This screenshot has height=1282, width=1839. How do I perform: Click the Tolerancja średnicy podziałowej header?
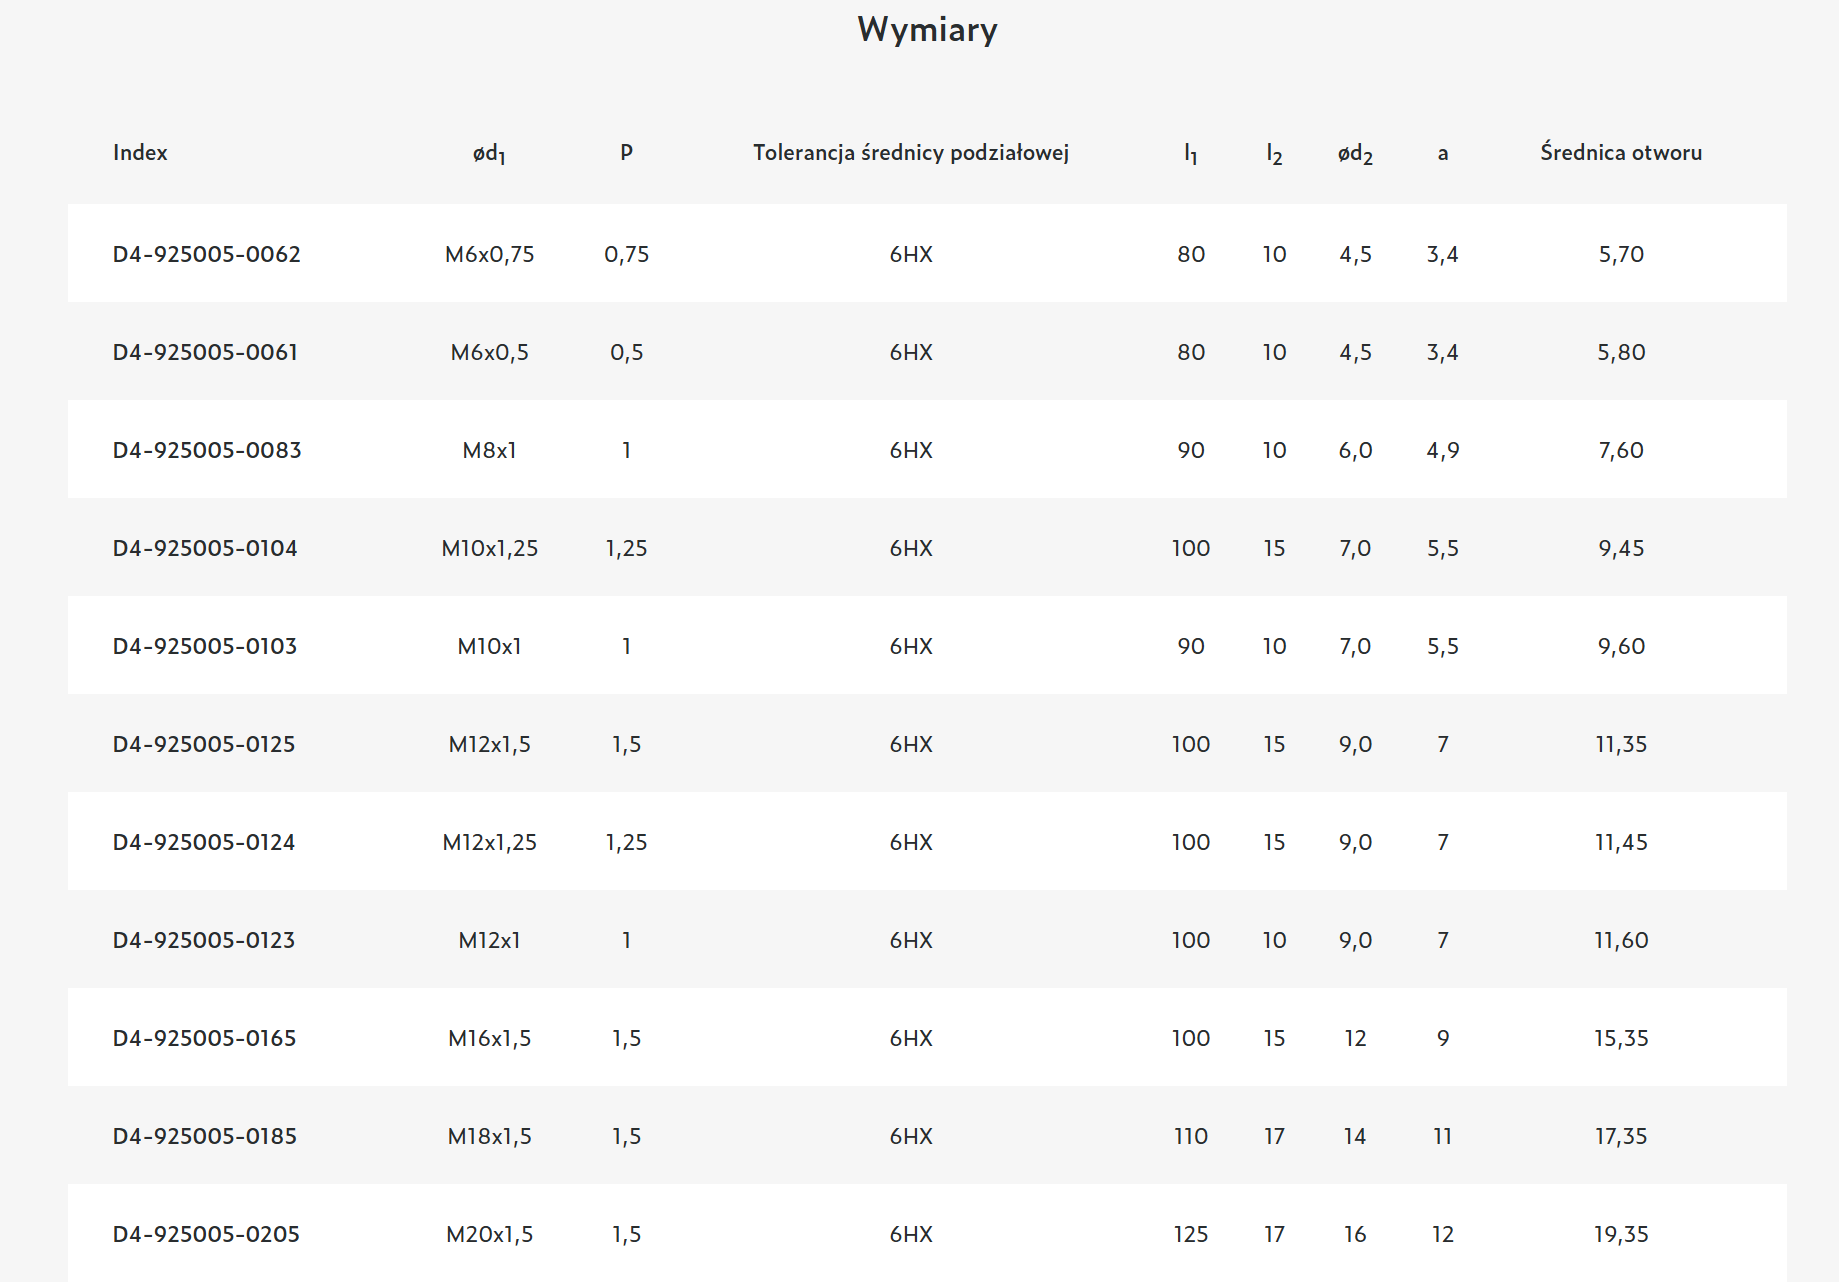910,153
